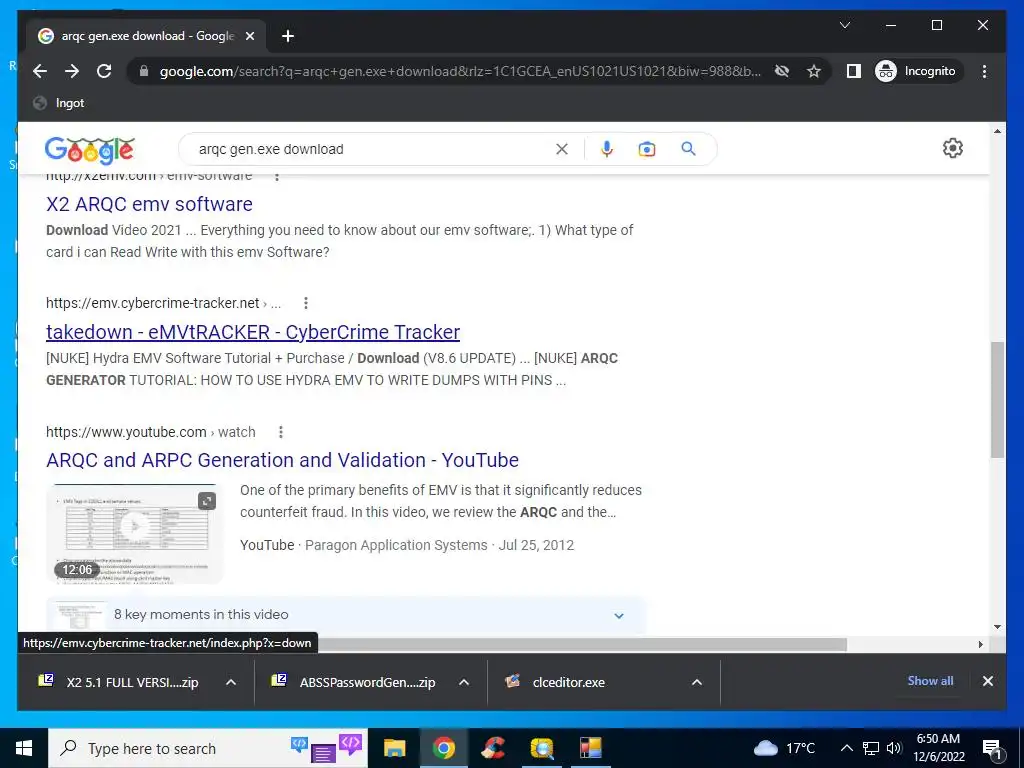Start voice search with microphone icon
This screenshot has width=1024, height=768.
(x=607, y=149)
